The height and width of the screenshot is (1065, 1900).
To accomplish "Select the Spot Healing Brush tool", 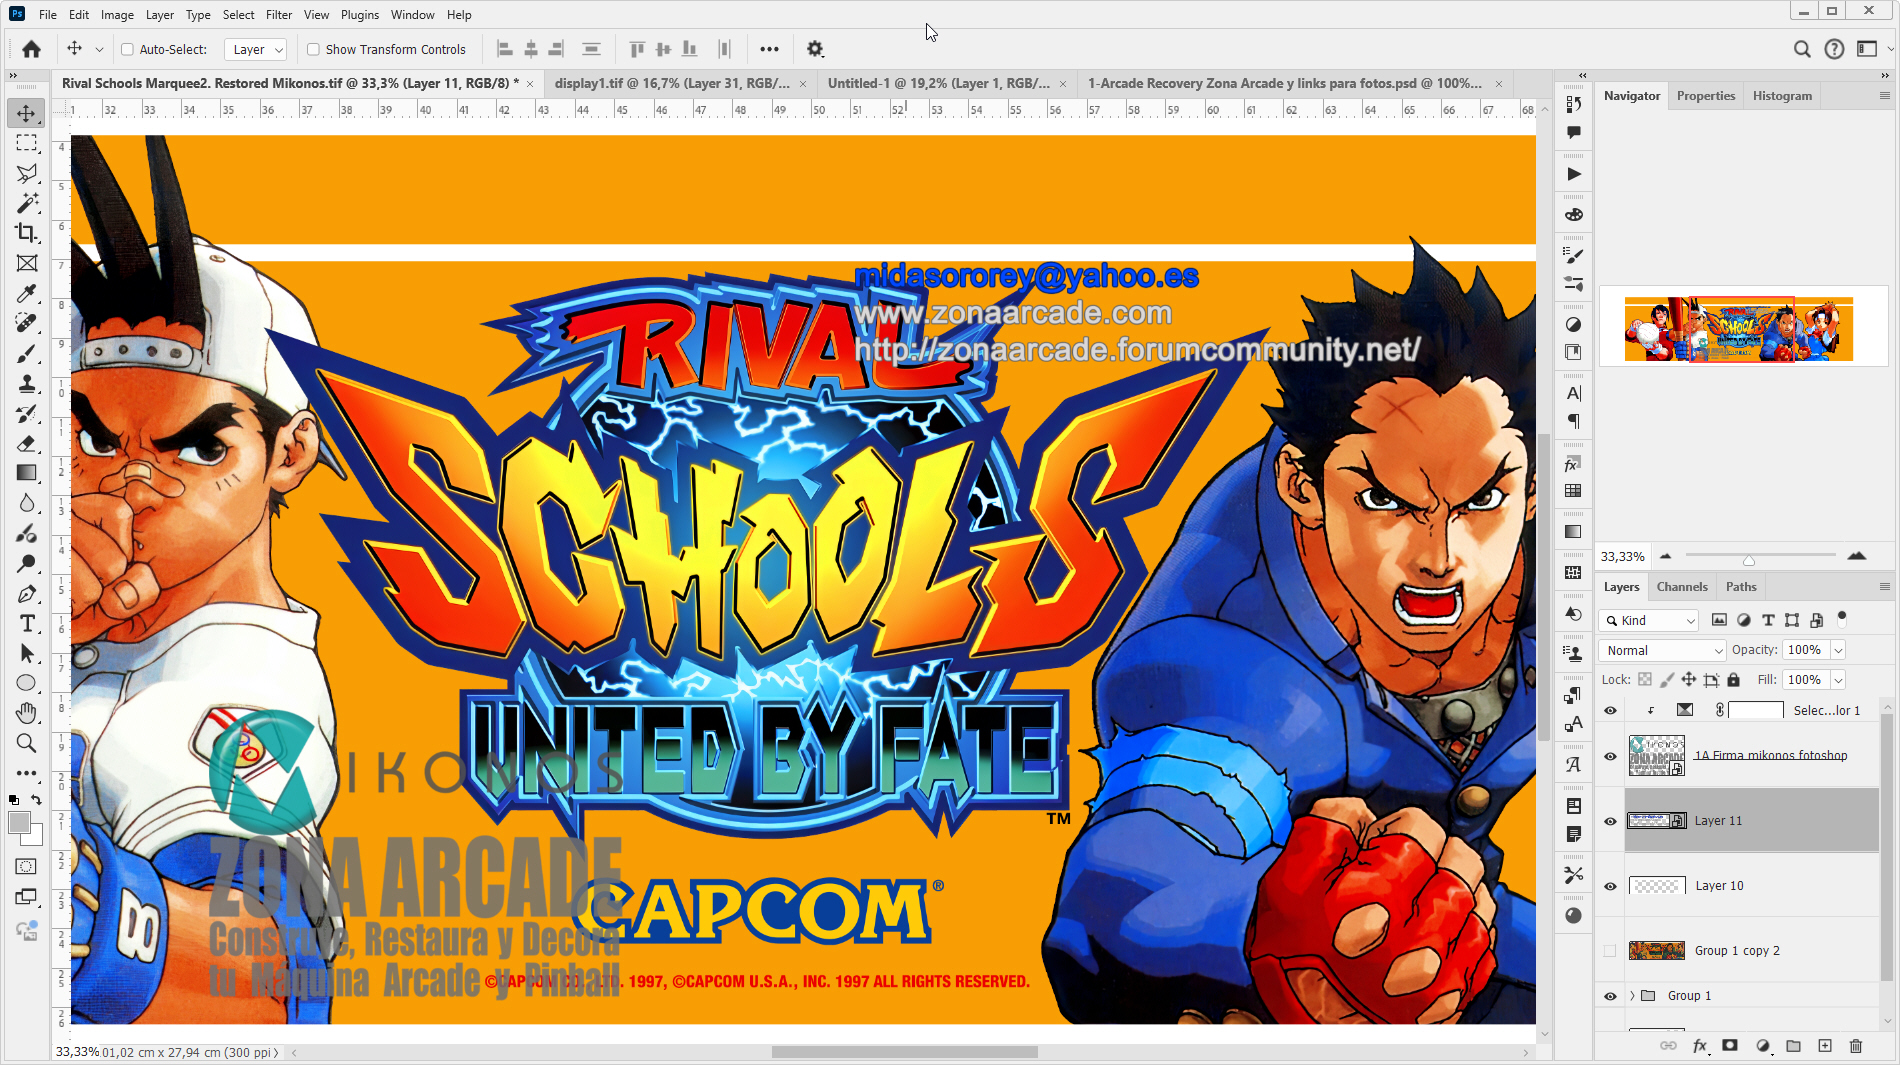I will 27,323.
